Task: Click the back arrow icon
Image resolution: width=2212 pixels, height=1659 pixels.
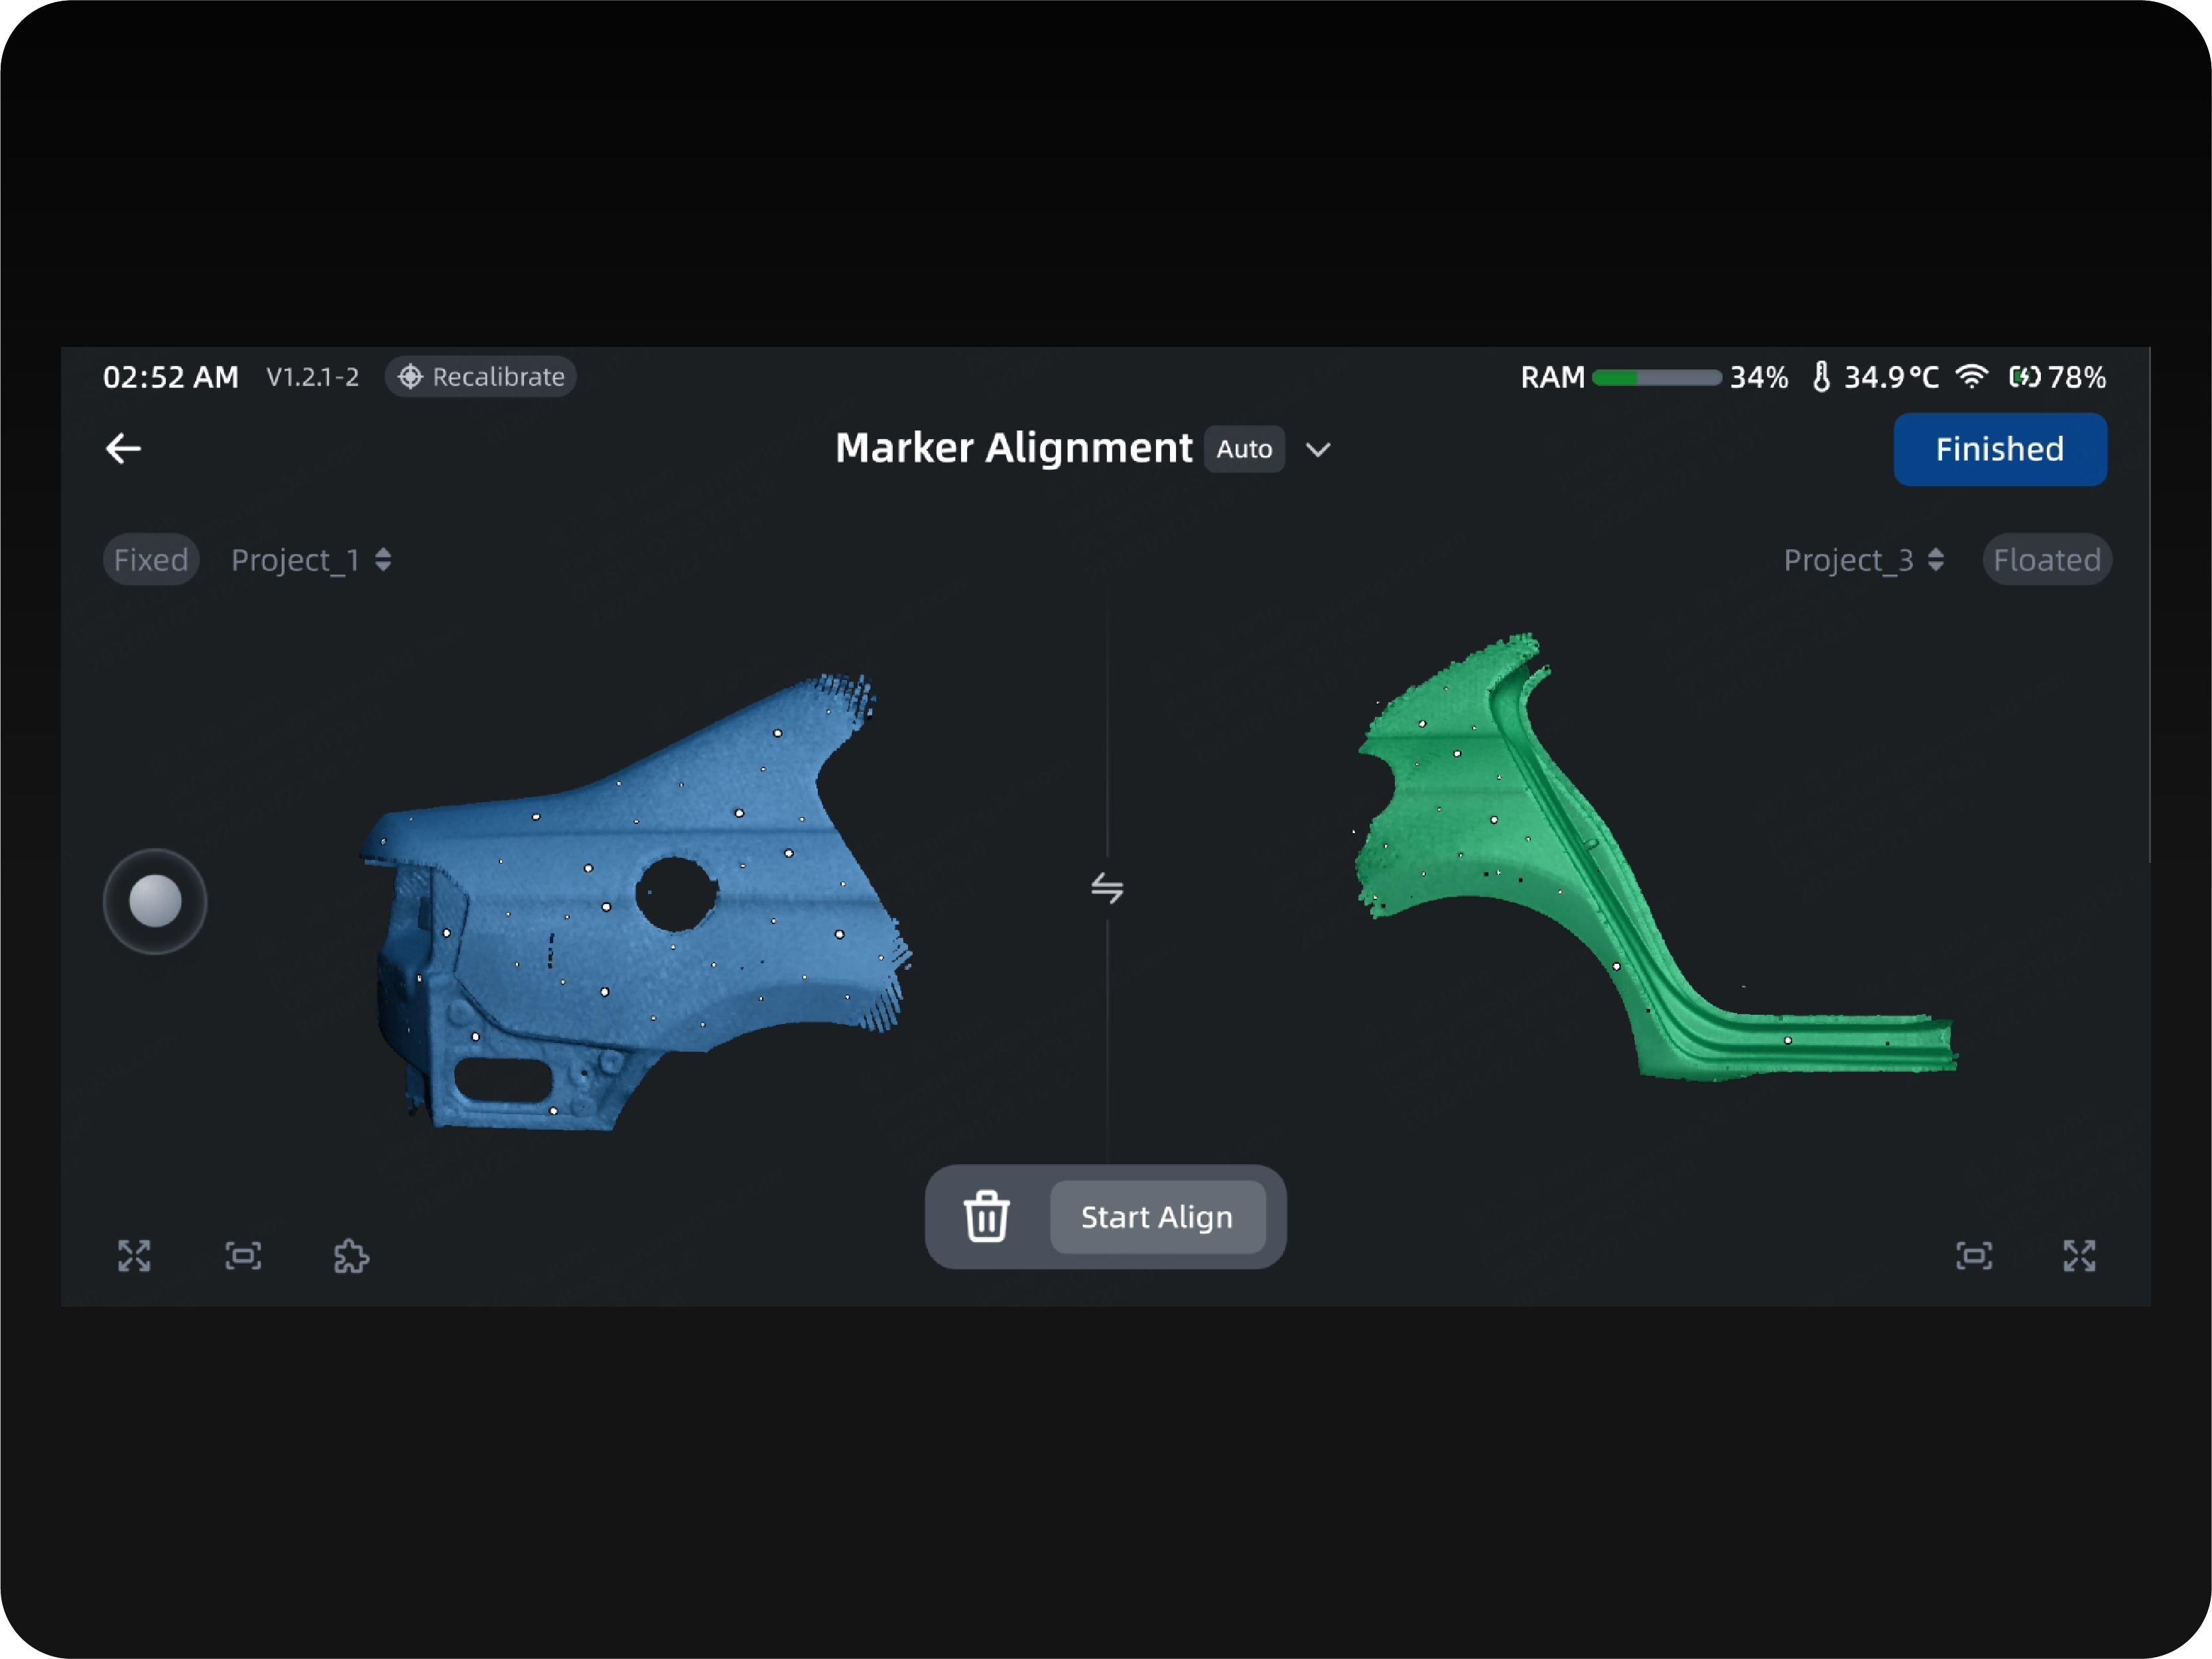Action: click(123, 449)
